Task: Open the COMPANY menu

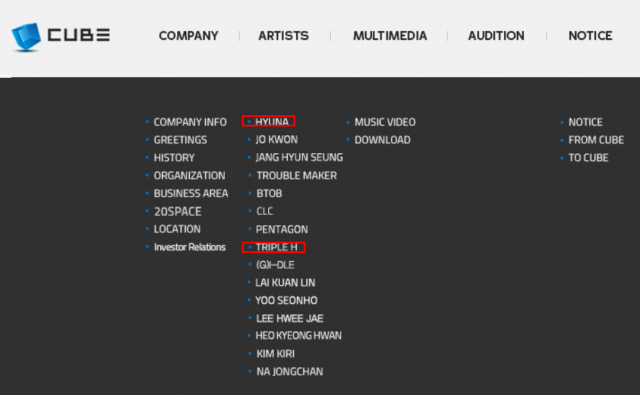Action: pyautogui.click(x=189, y=36)
